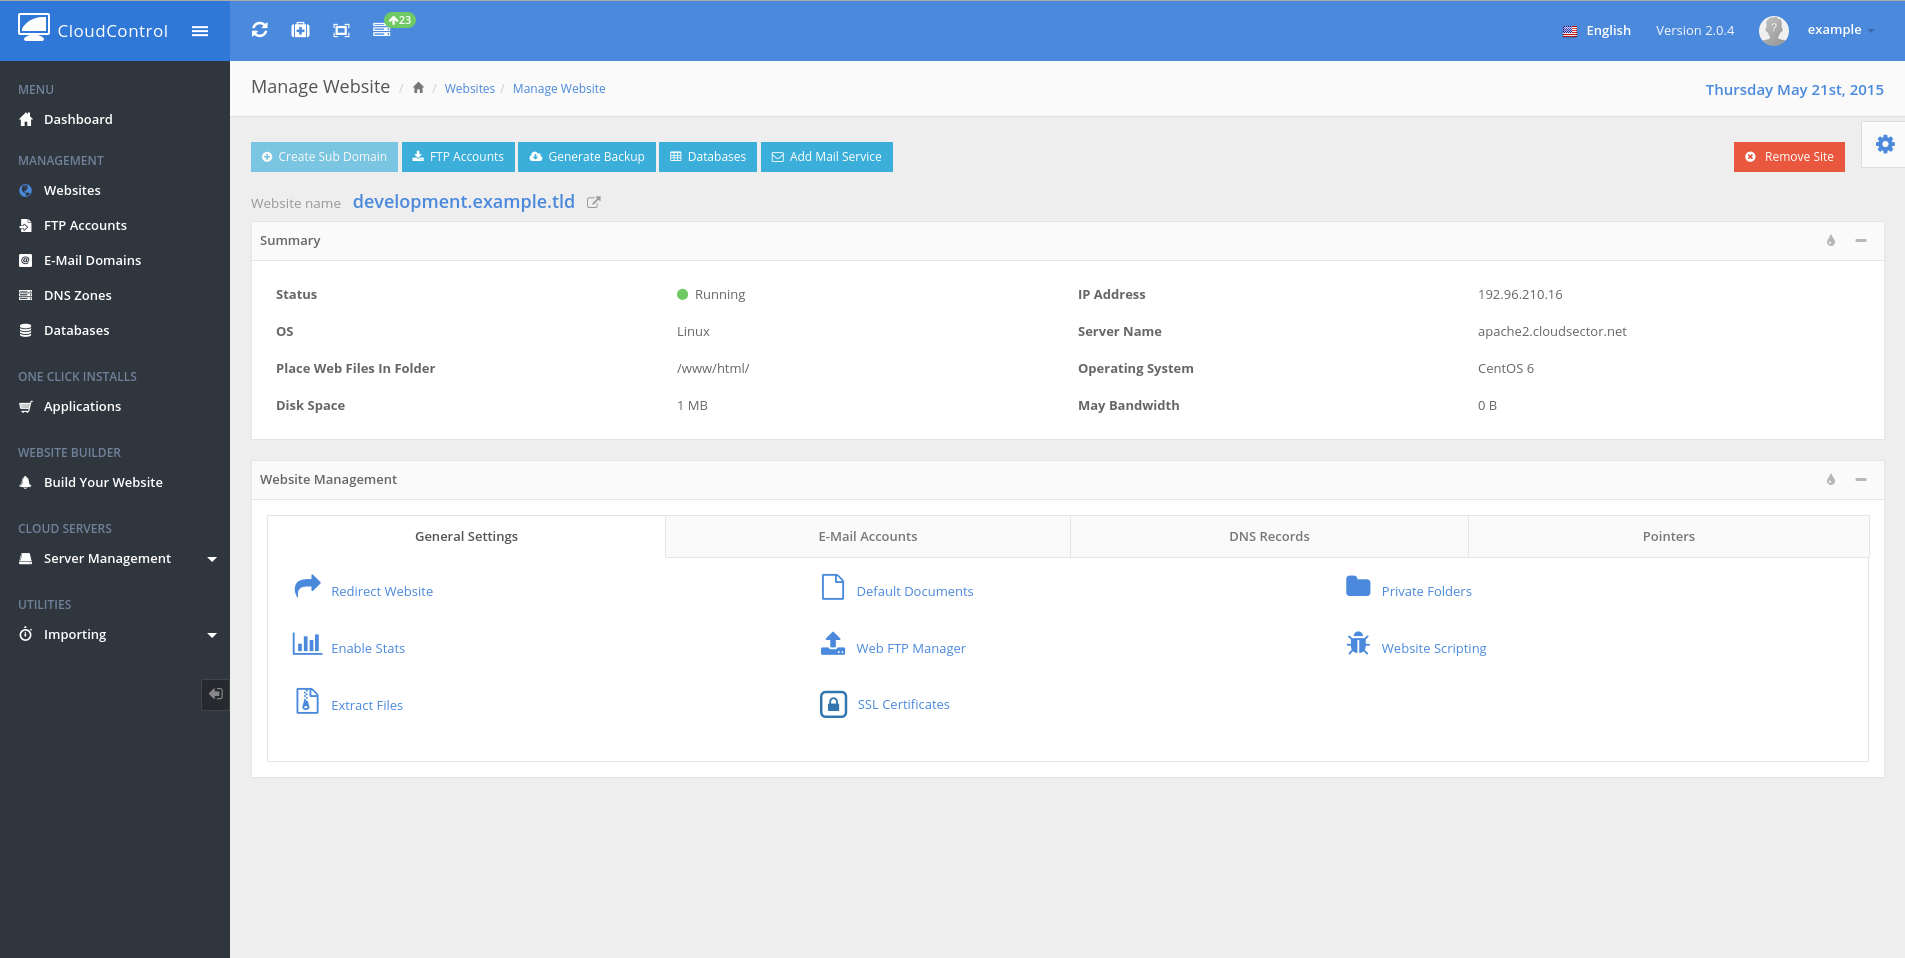Click Website Scripting link
This screenshot has height=958, width=1905.
coord(1434,648)
